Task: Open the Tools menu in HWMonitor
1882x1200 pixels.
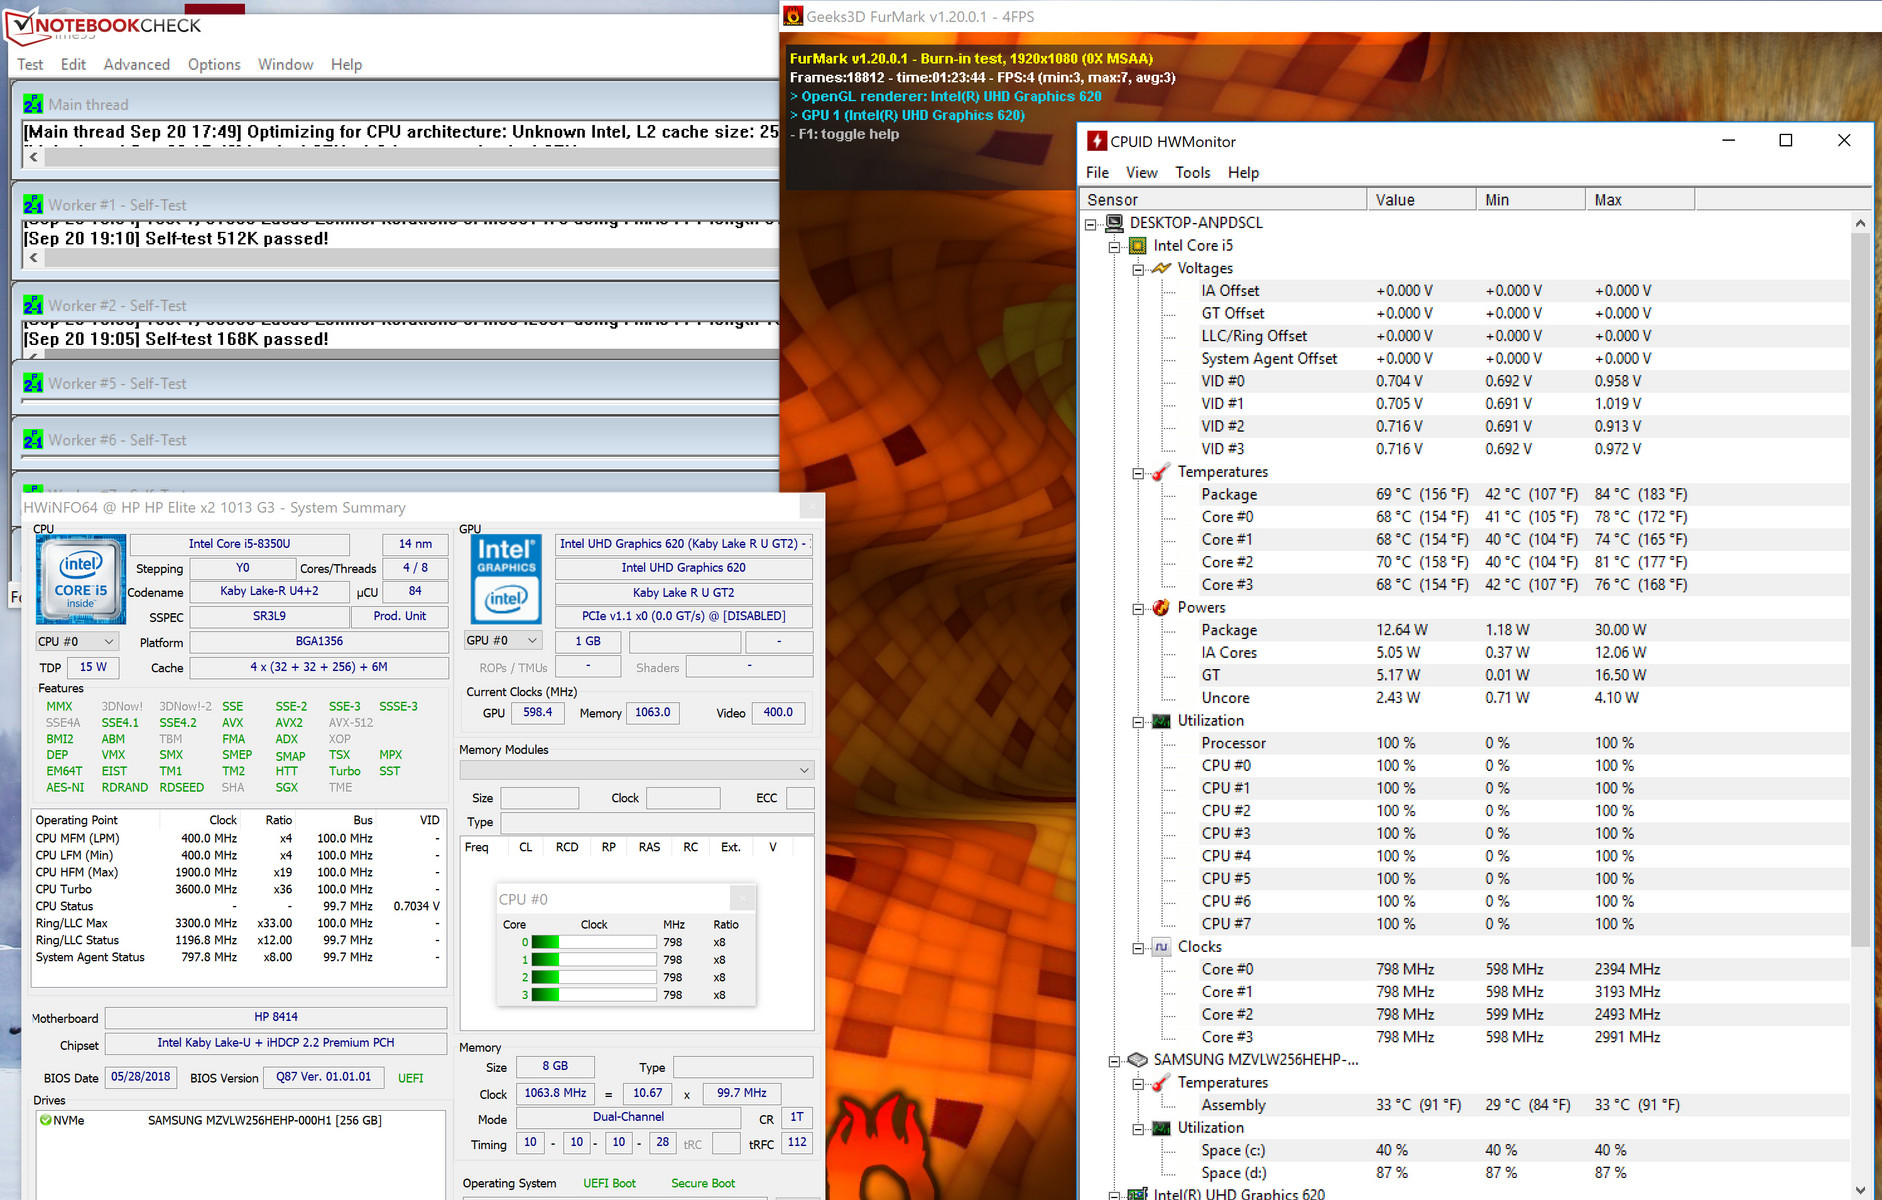Action: coord(1192,173)
